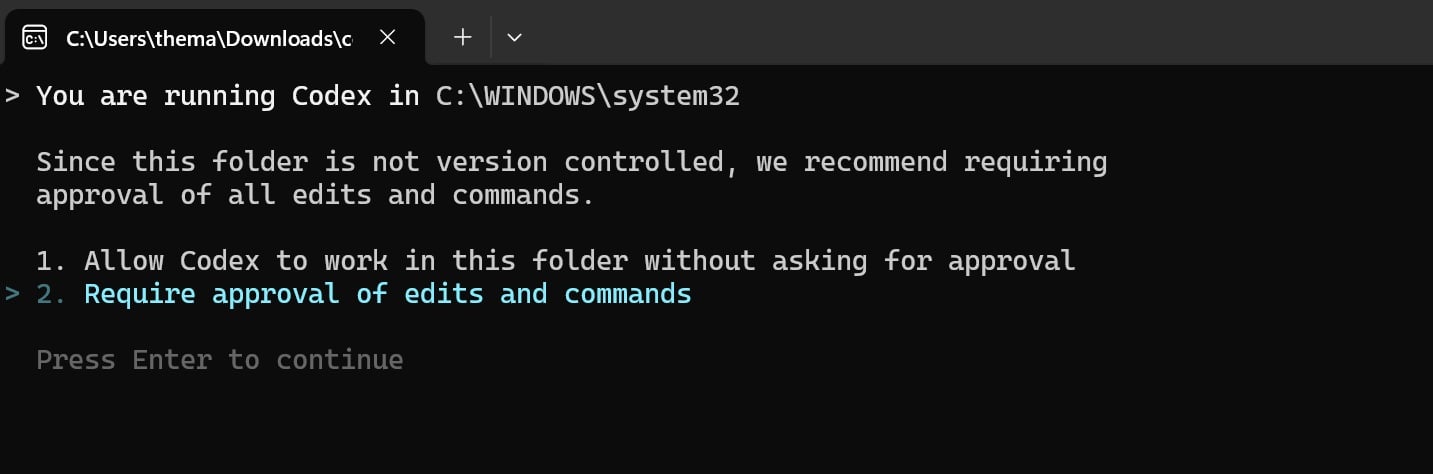Open a new terminal tab with plus button

pos(462,38)
